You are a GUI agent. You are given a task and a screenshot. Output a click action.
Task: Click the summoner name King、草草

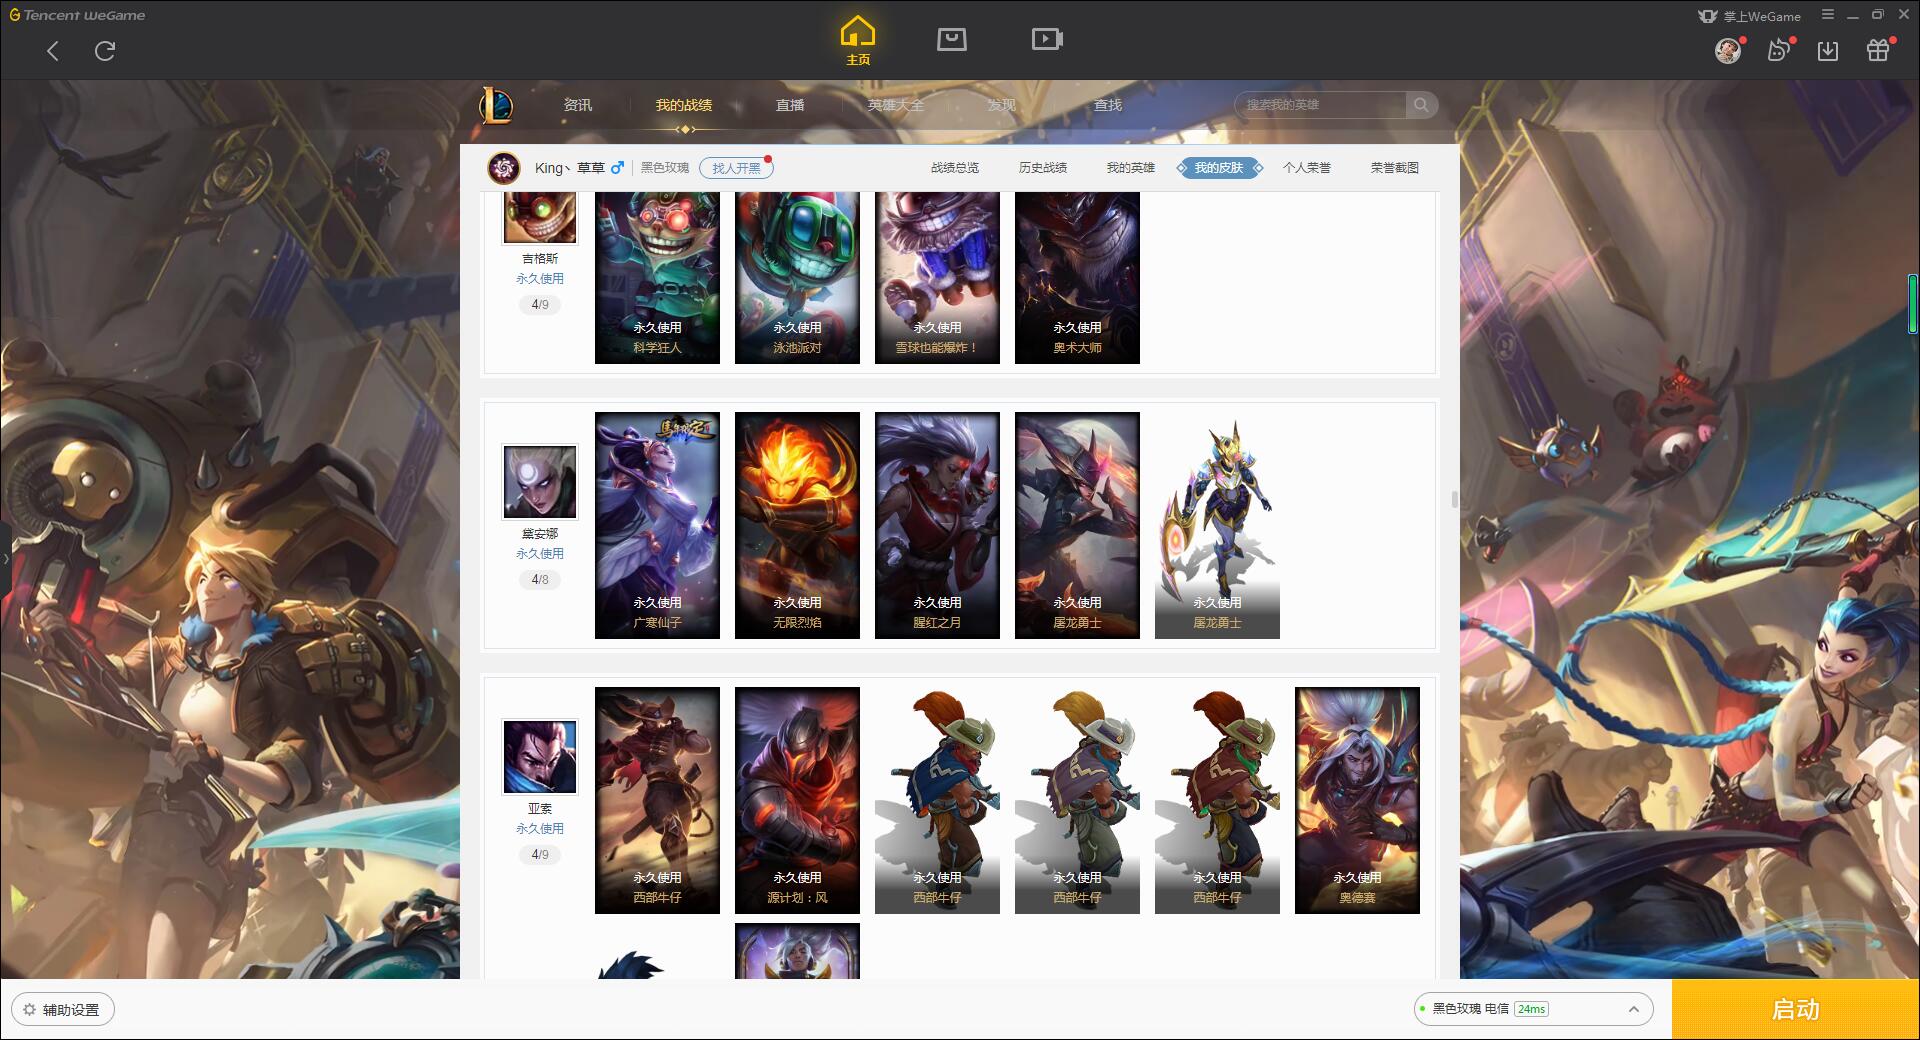pos(569,168)
